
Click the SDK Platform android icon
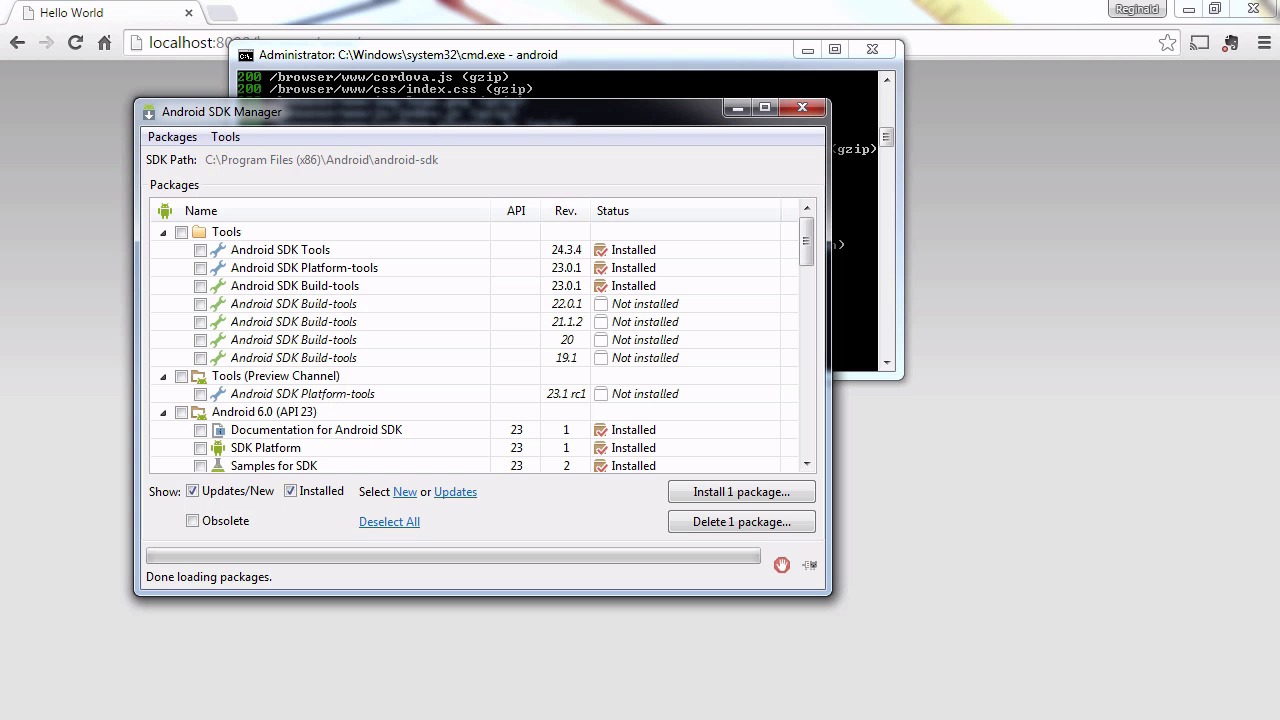(x=218, y=448)
